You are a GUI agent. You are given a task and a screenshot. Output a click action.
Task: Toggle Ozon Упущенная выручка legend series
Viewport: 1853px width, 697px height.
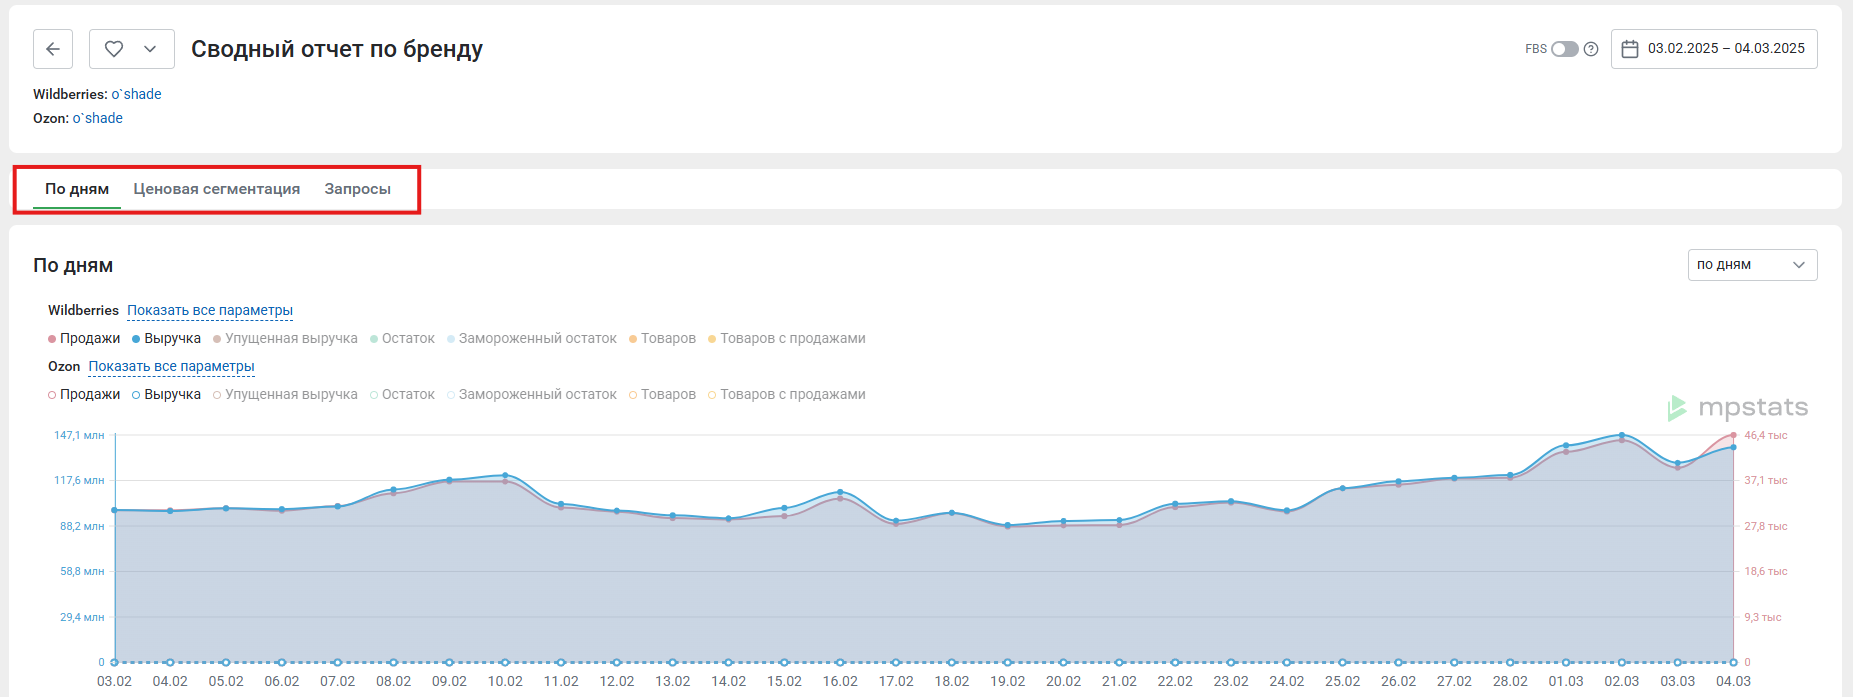[285, 394]
